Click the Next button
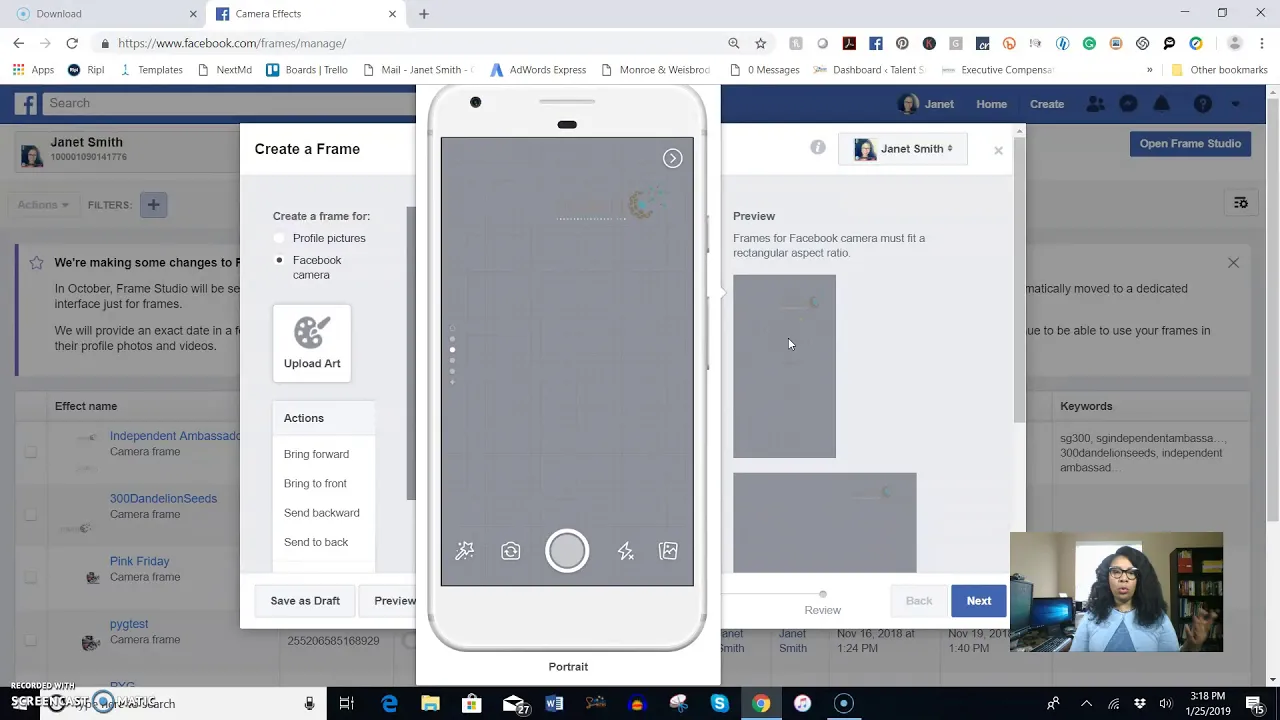Viewport: 1280px width, 720px height. [x=979, y=601]
